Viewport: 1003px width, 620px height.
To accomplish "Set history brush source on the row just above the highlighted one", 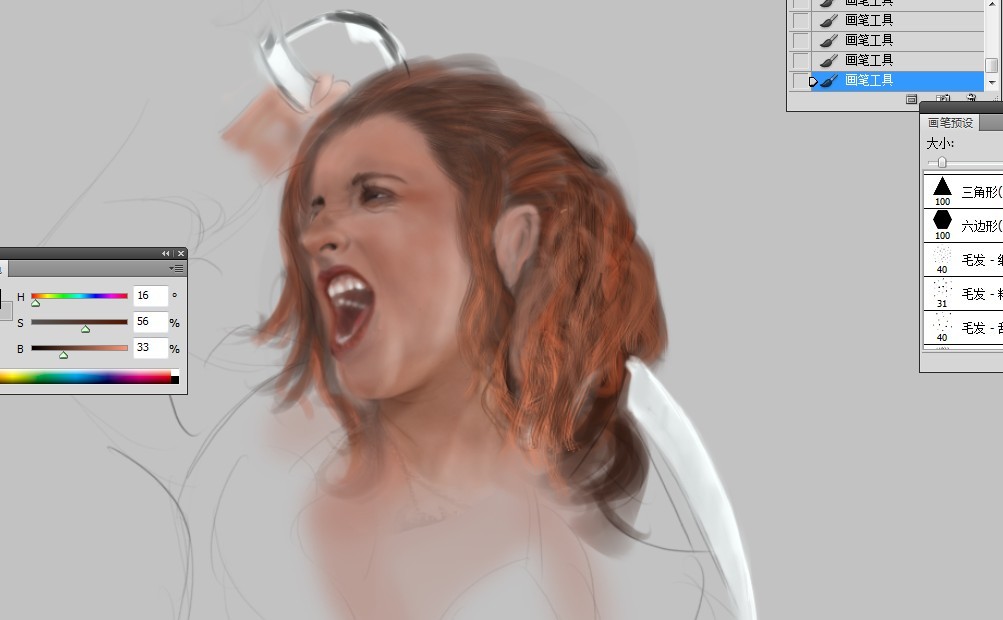I will (x=800, y=61).
